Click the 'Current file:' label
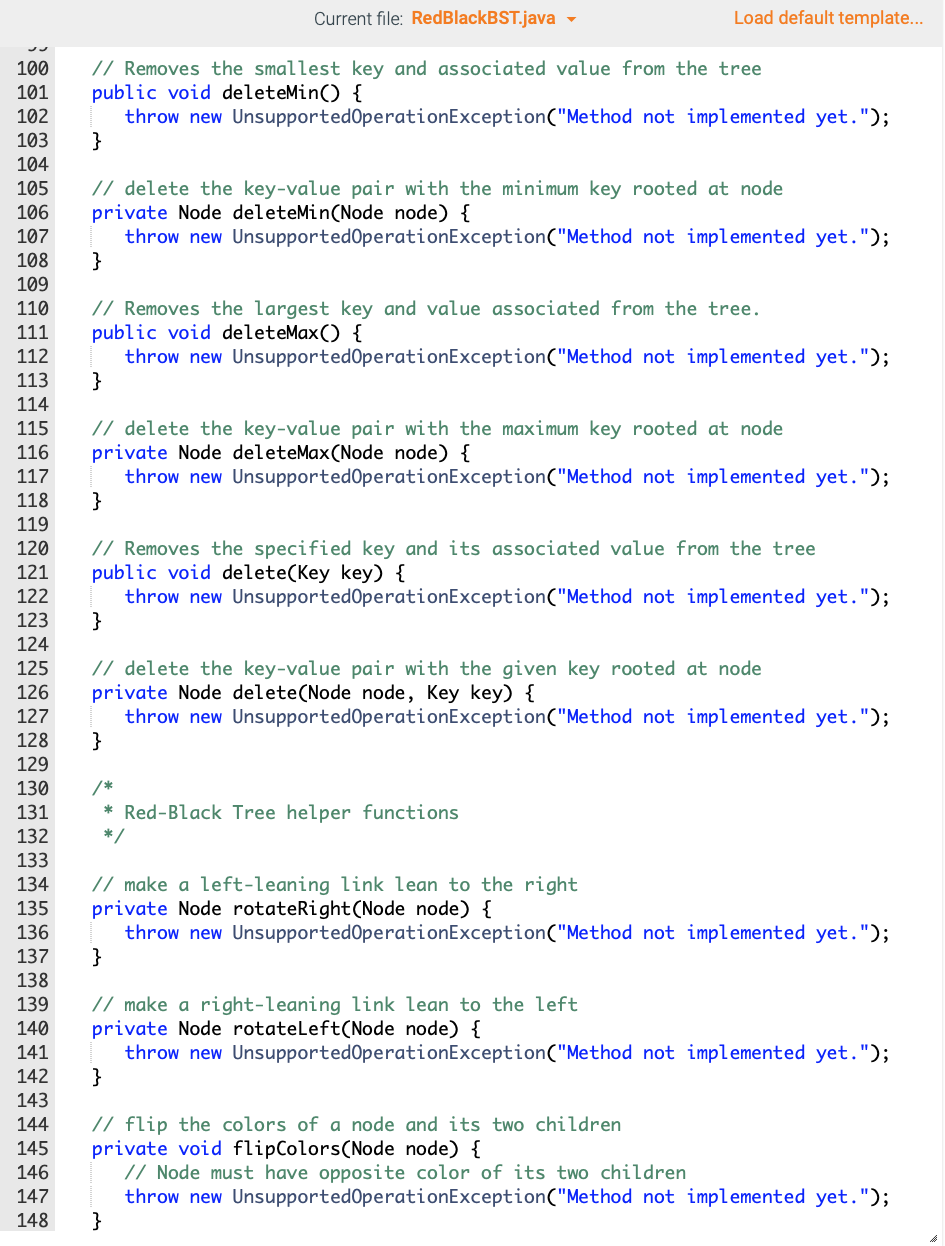Viewport: 945px width, 1246px height. (359, 18)
